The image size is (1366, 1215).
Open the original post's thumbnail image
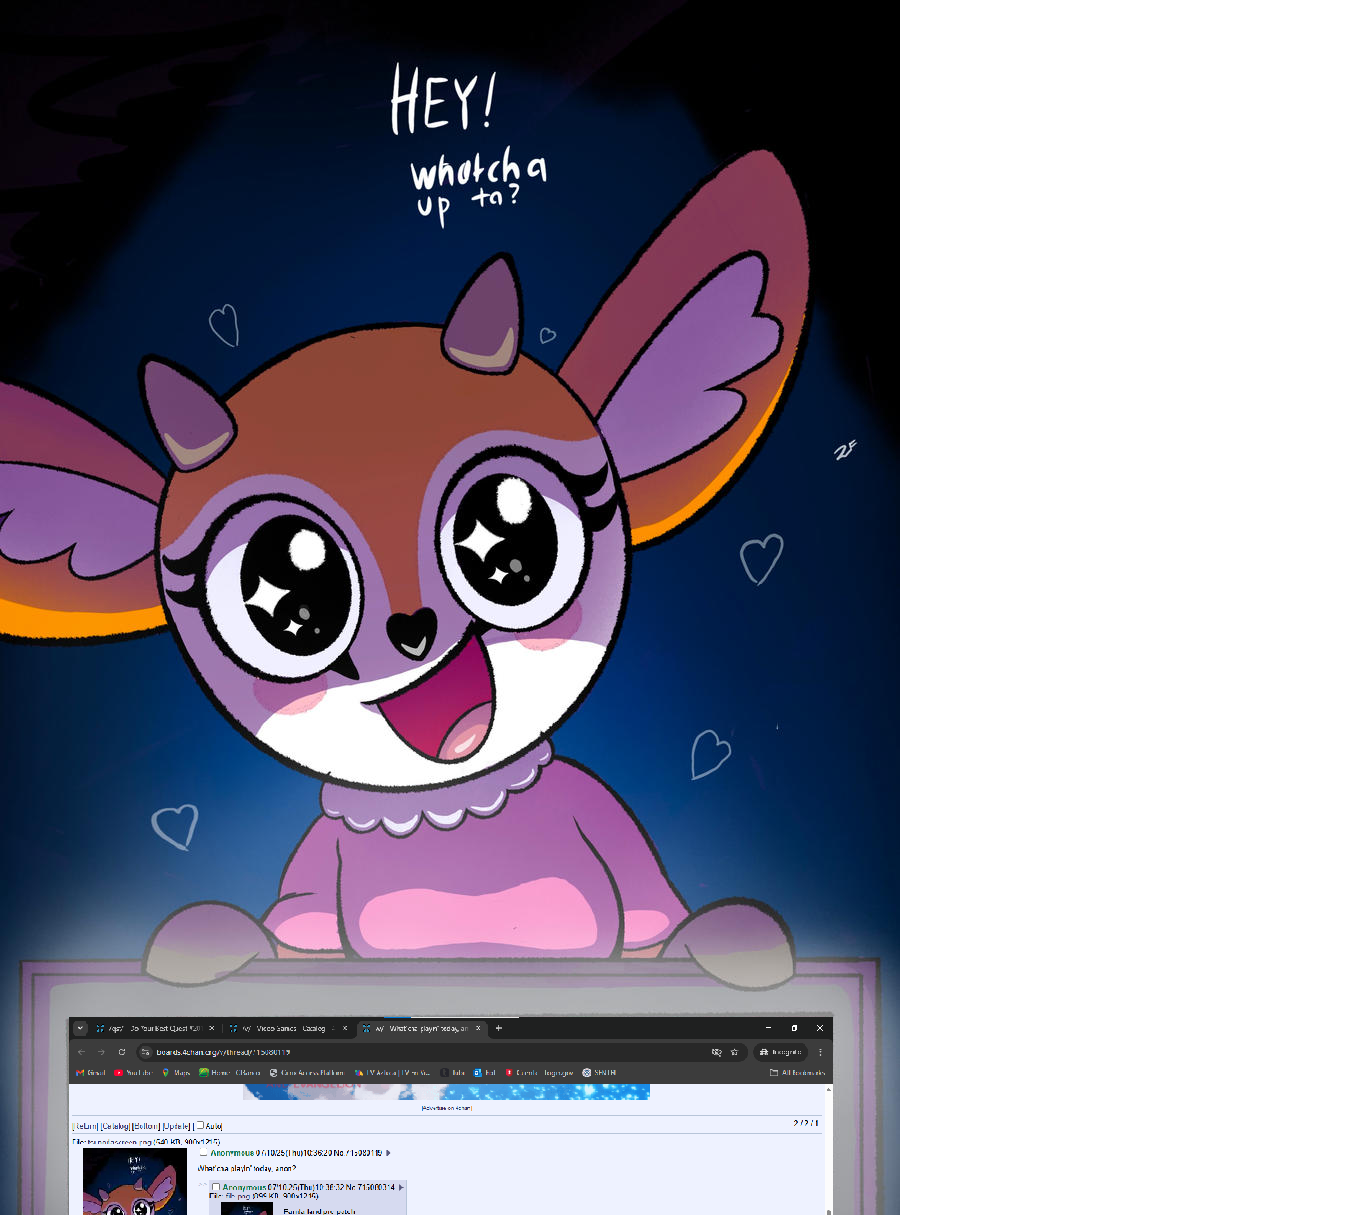pos(135,1181)
